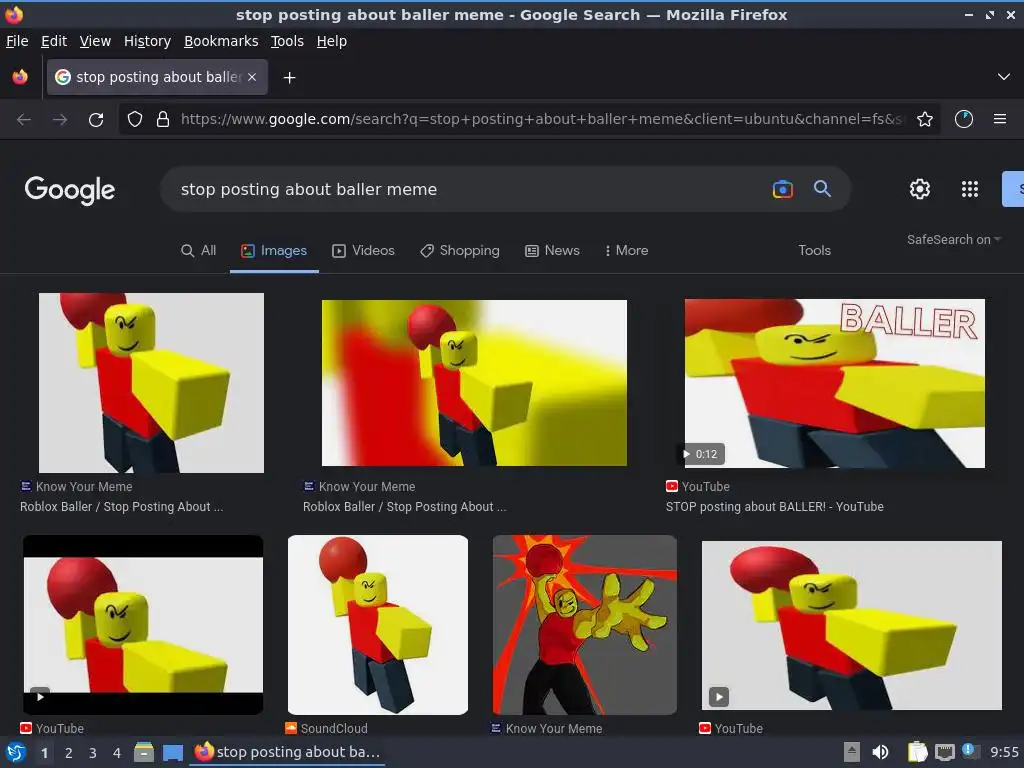Viewport: 1024px width, 768px height.
Task: Open the Tools filter button
Action: pos(814,251)
